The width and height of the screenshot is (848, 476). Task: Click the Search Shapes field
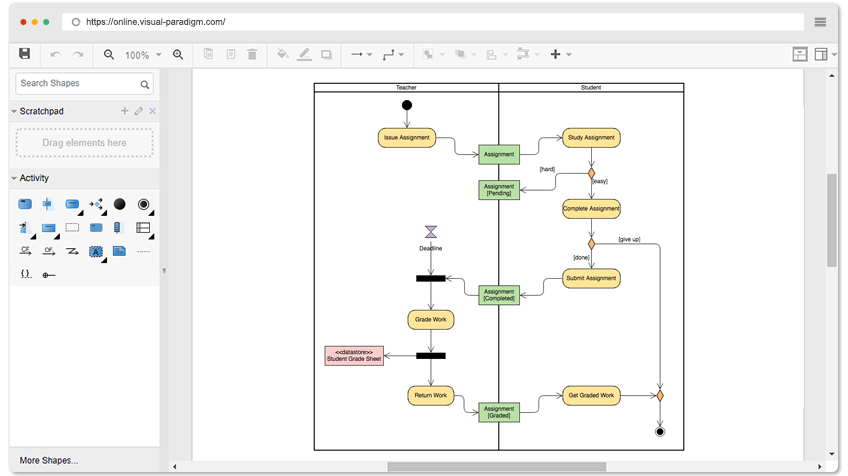pyautogui.click(x=84, y=83)
